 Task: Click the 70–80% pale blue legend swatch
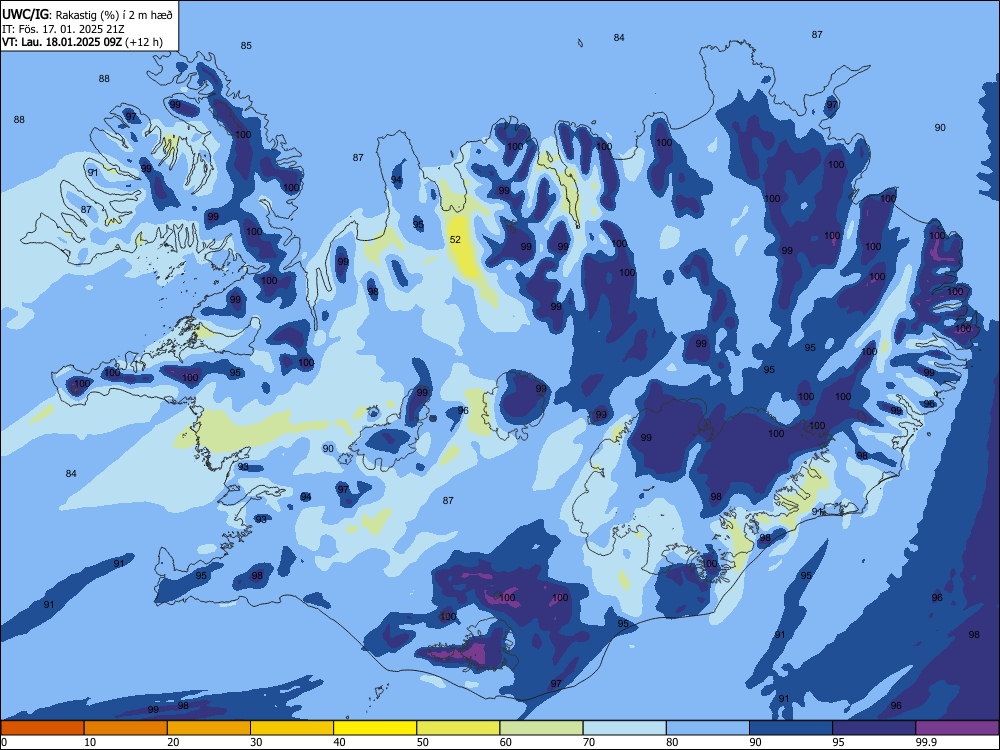(624, 728)
